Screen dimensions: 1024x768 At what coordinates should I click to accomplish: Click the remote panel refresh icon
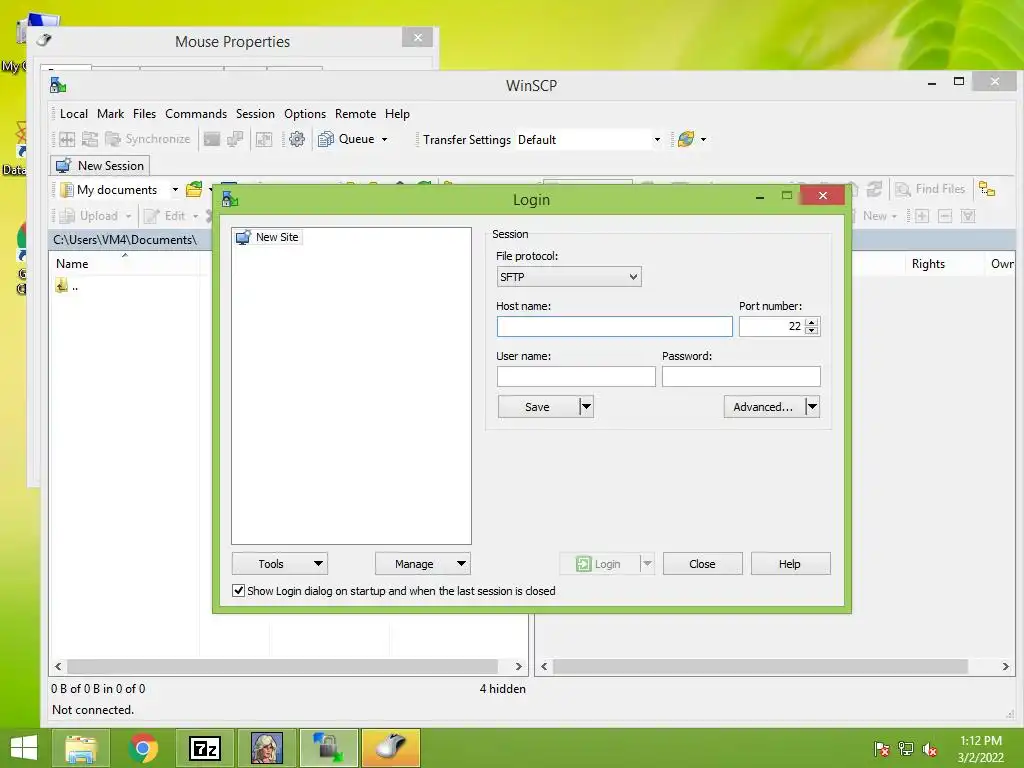click(874, 189)
